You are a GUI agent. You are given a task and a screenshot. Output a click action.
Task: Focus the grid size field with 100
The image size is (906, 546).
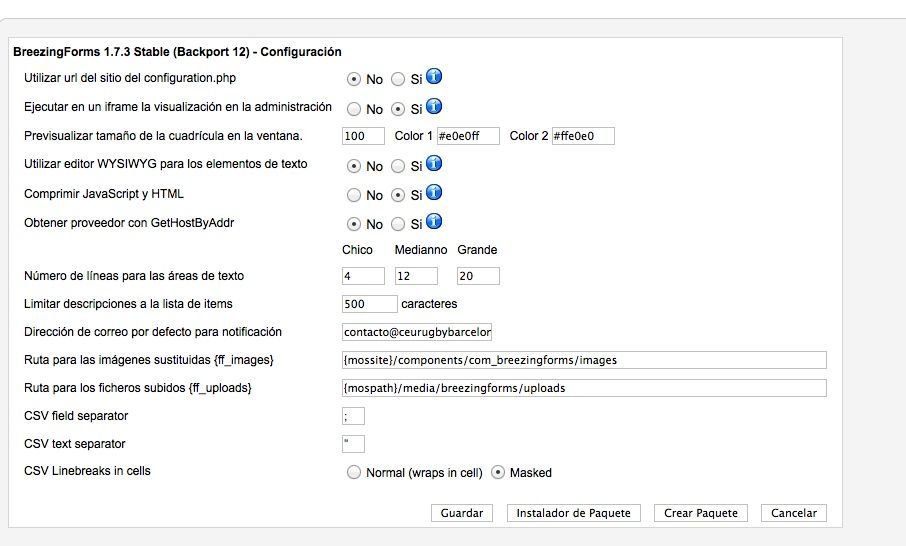coord(363,136)
